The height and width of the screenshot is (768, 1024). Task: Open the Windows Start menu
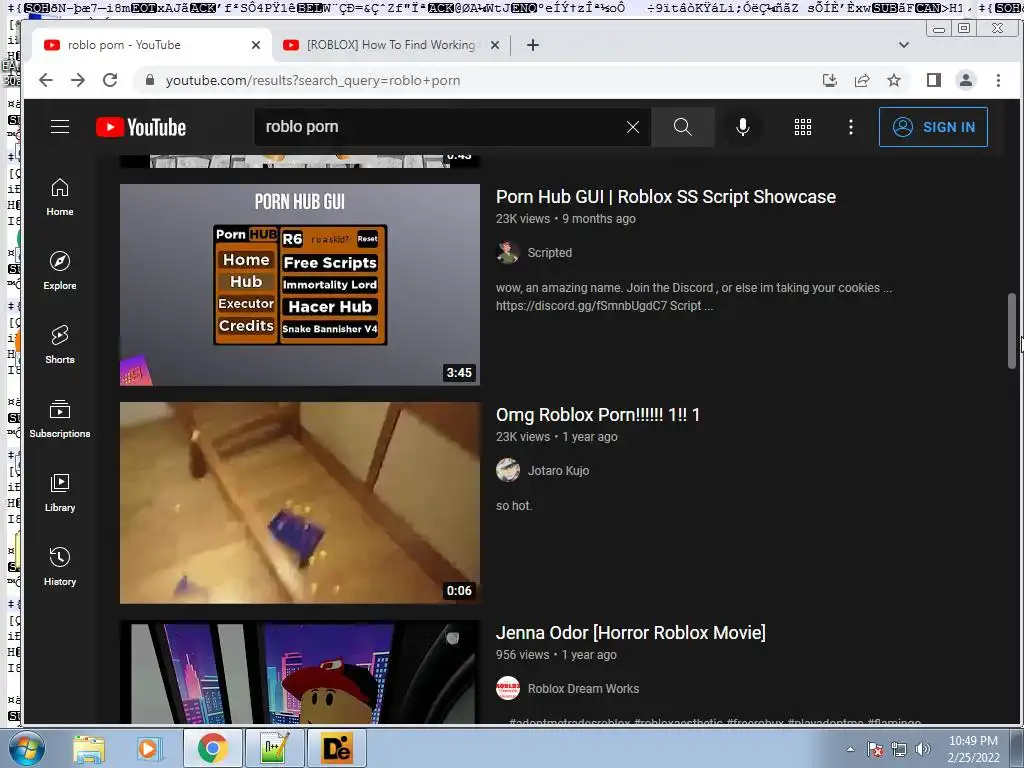26,748
